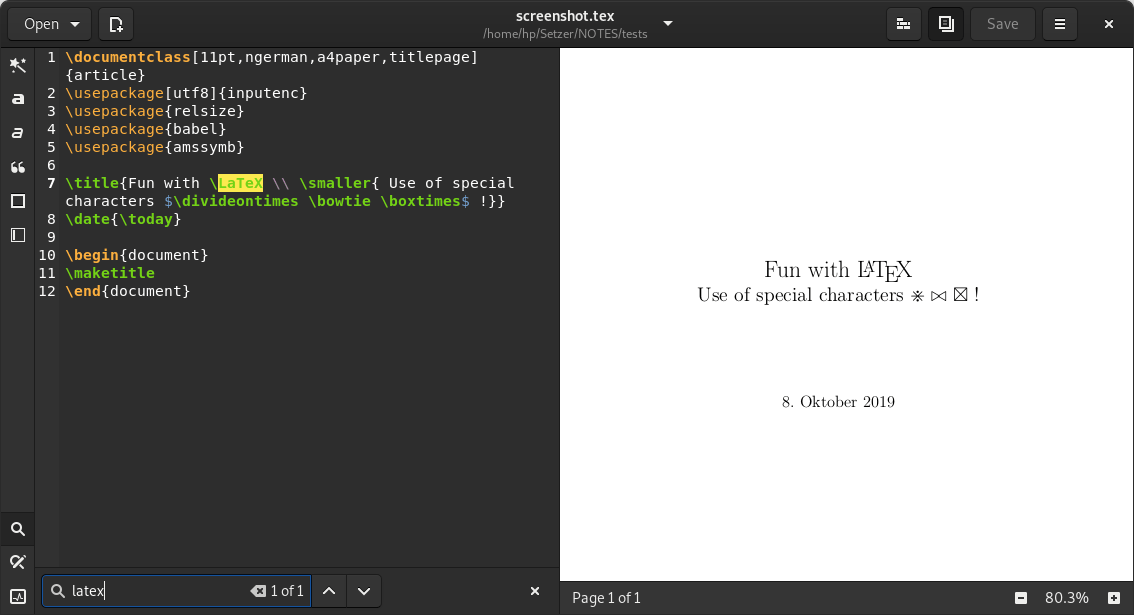The height and width of the screenshot is (615, 1134).
Task: Open the 80.3% zoom level menu
Action: point(1067,598)
